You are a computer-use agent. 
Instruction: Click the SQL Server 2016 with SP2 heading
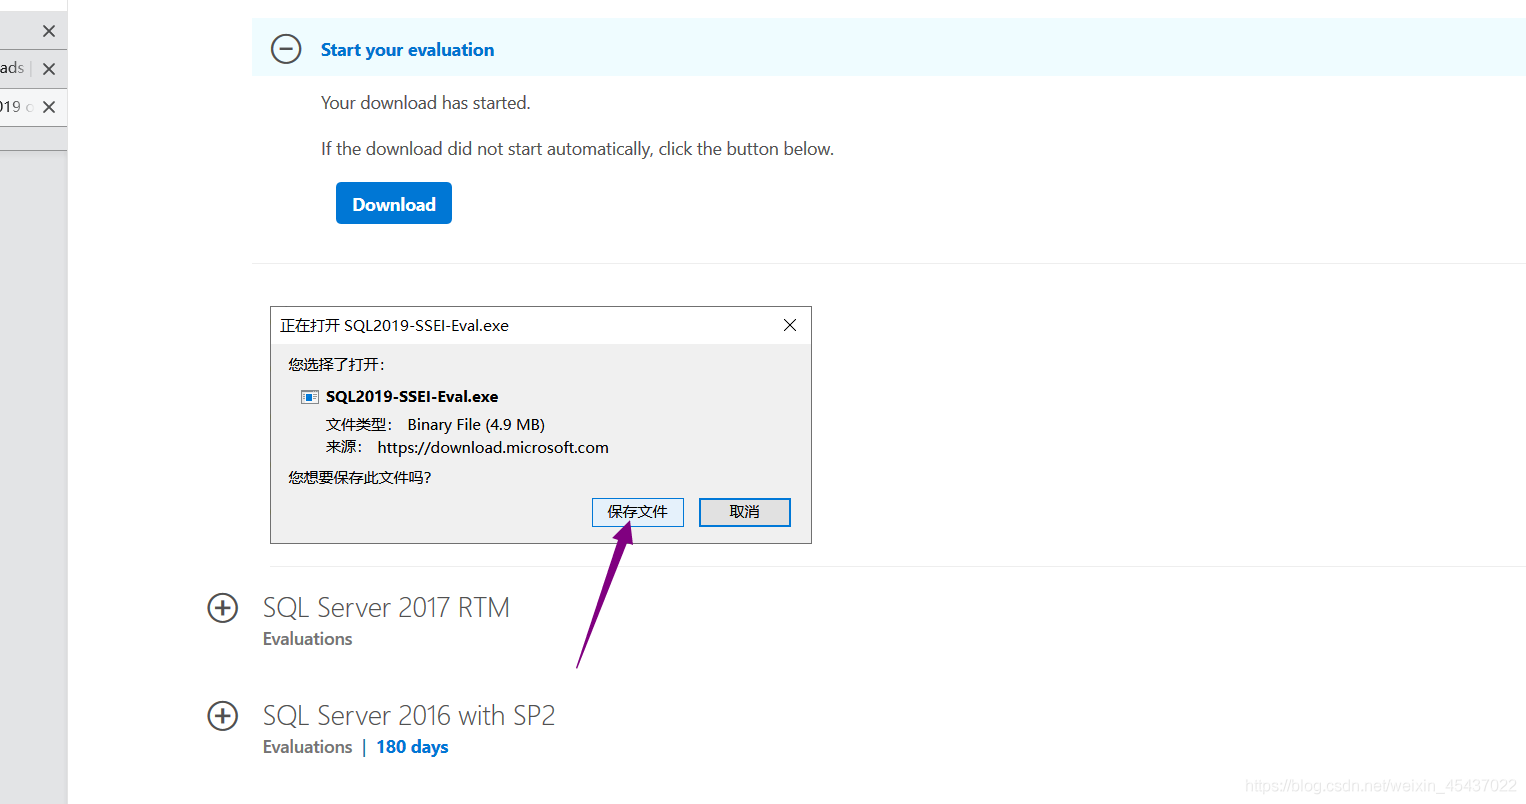click(409, 715)
